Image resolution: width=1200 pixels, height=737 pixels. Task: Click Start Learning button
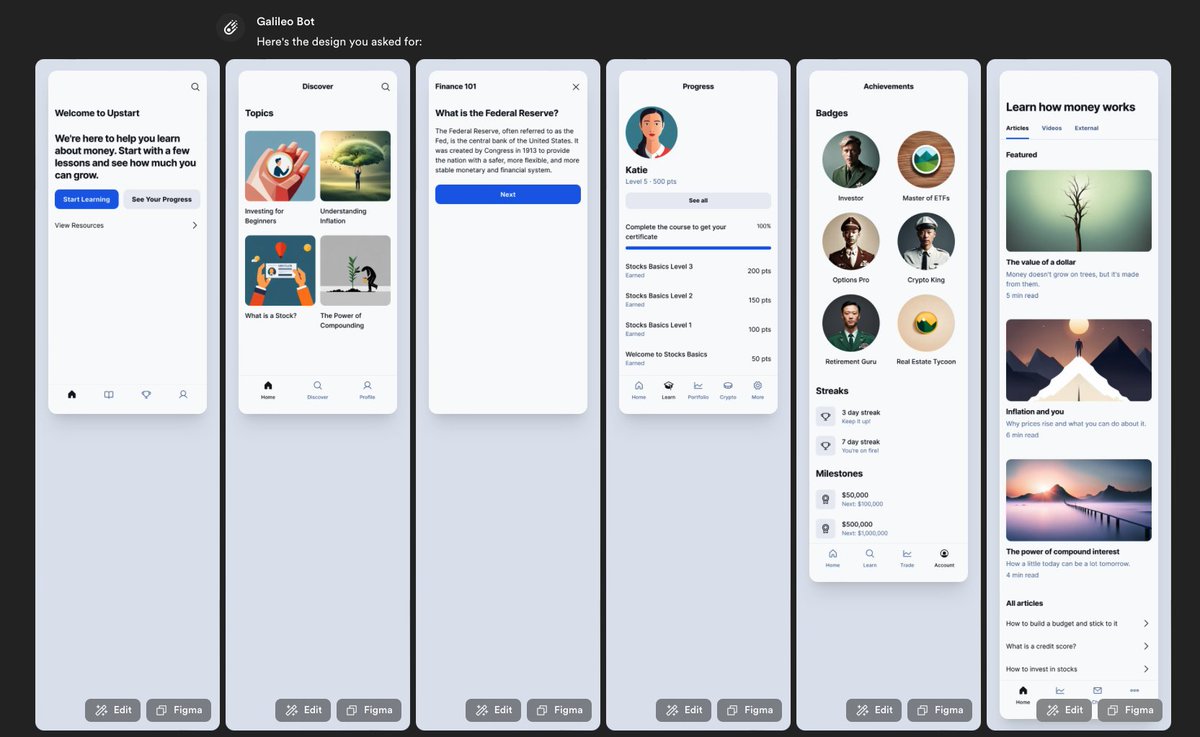click(87, 199)
